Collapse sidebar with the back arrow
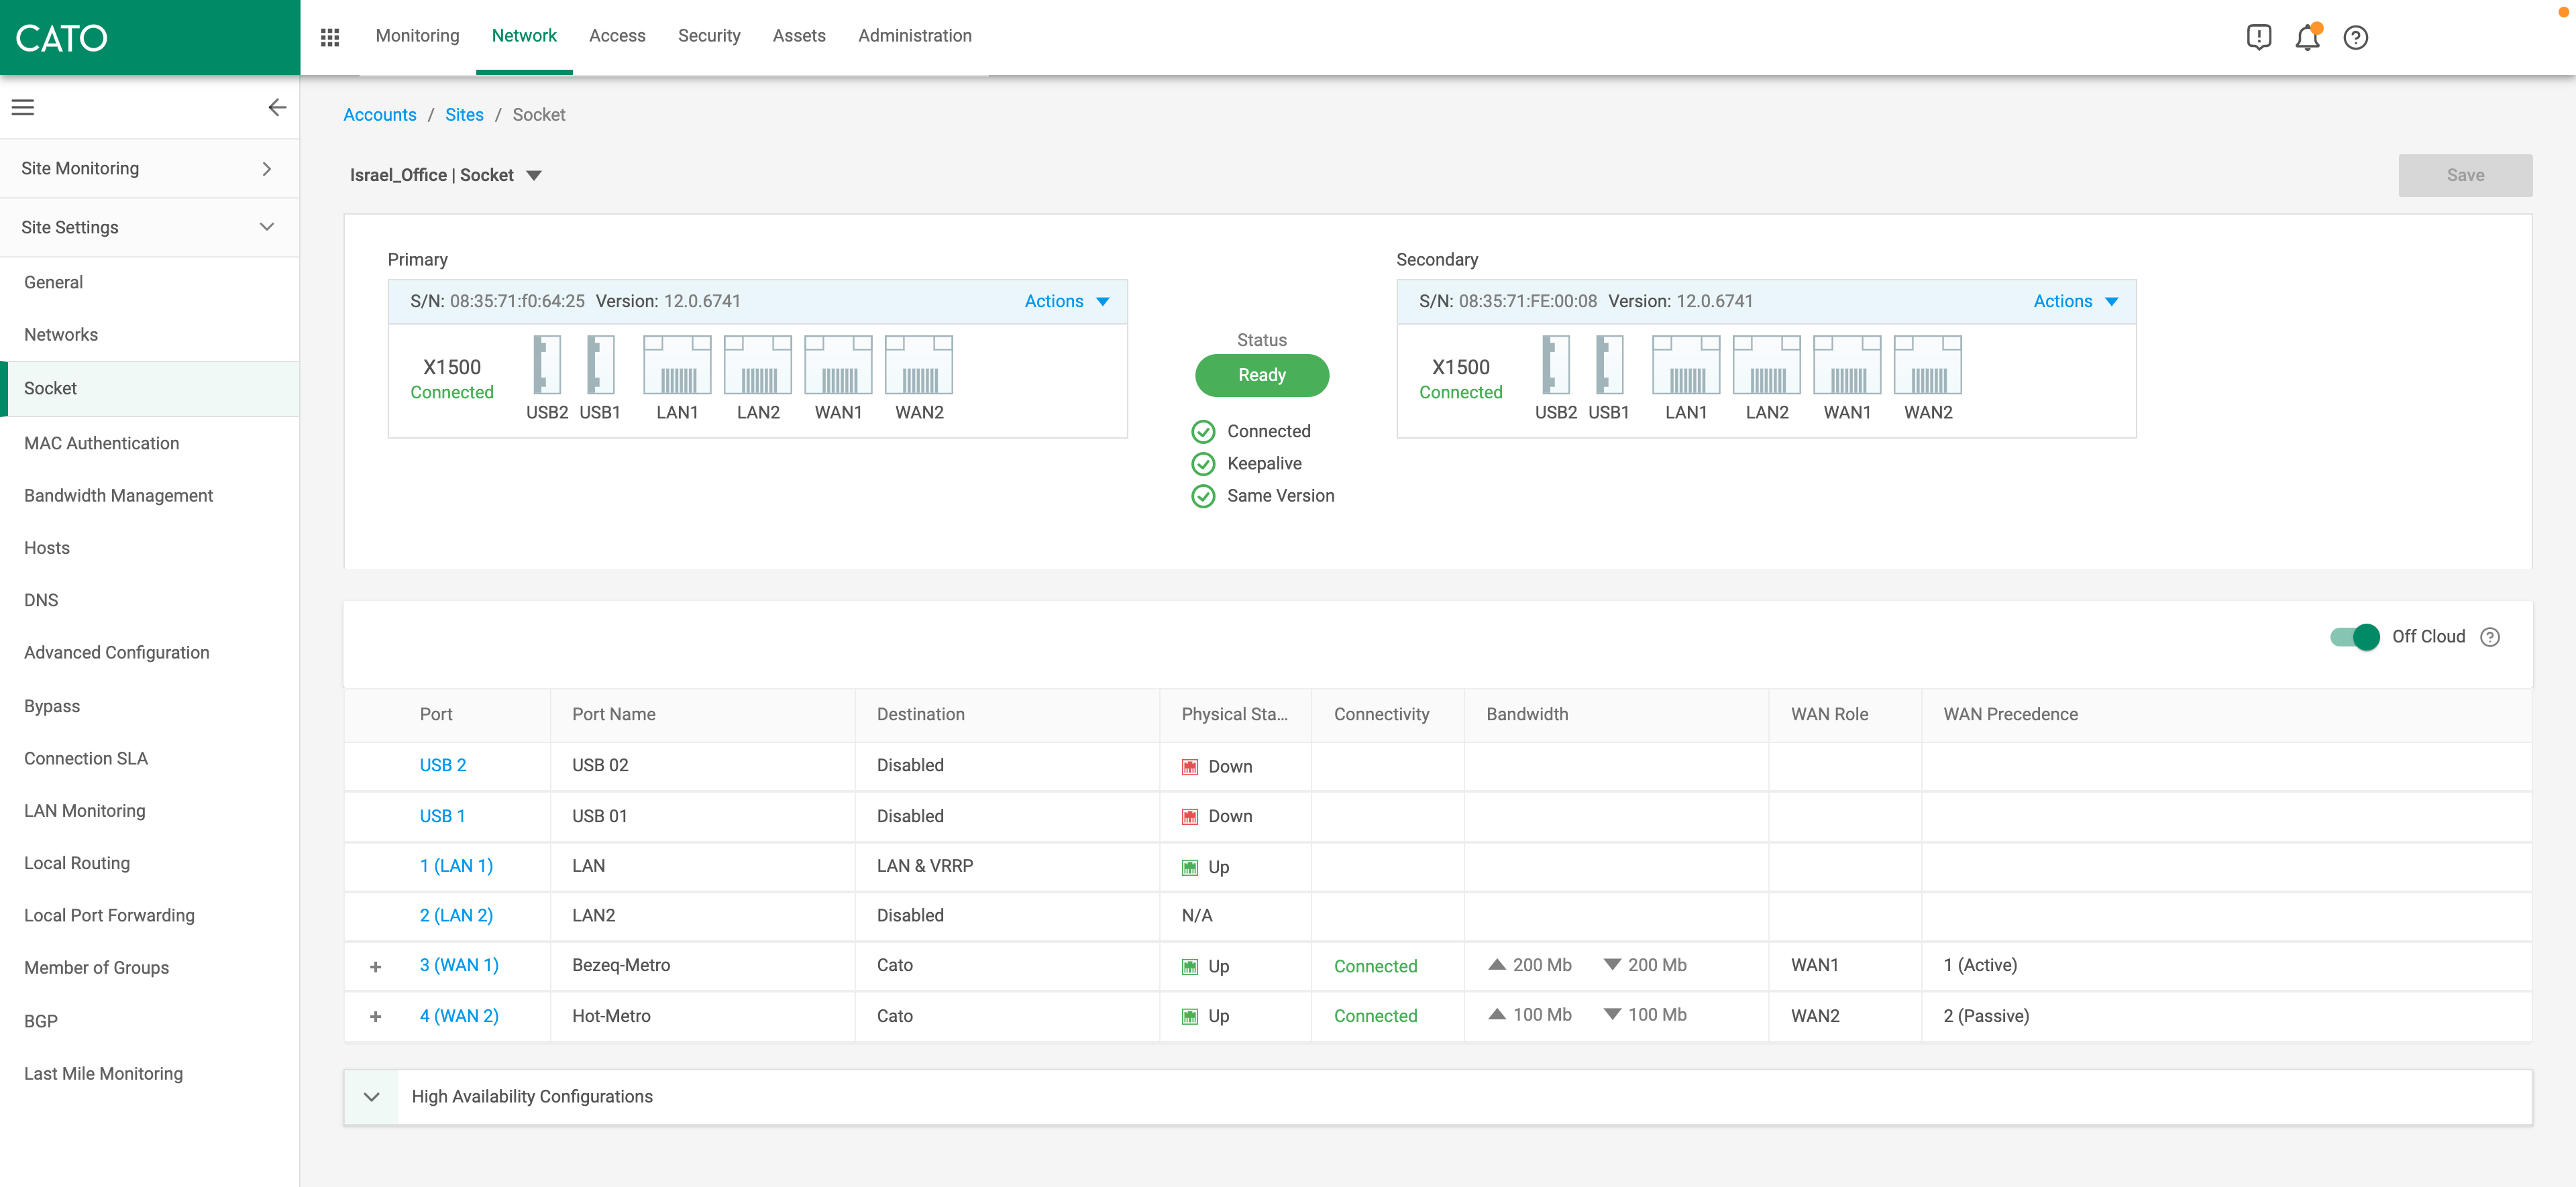The image size is (2576, 1187). [277, 107]
